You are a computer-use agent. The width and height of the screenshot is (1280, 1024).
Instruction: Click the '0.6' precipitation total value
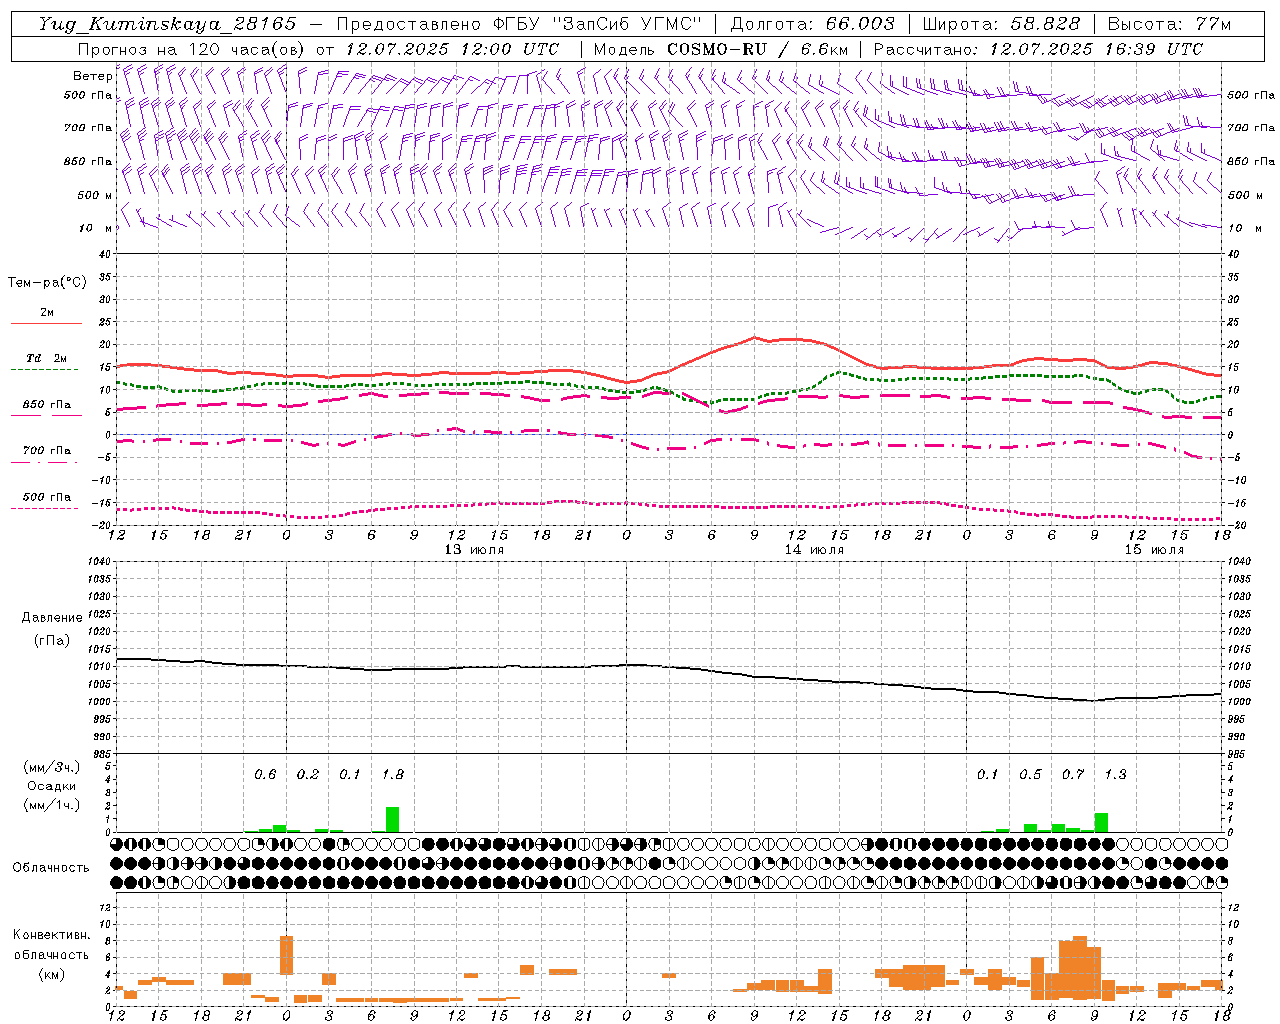[265, 774]
